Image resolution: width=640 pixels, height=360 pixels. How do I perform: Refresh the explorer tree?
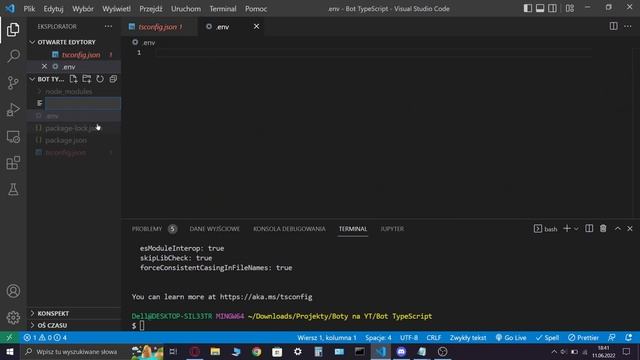(x=100, y=79)
